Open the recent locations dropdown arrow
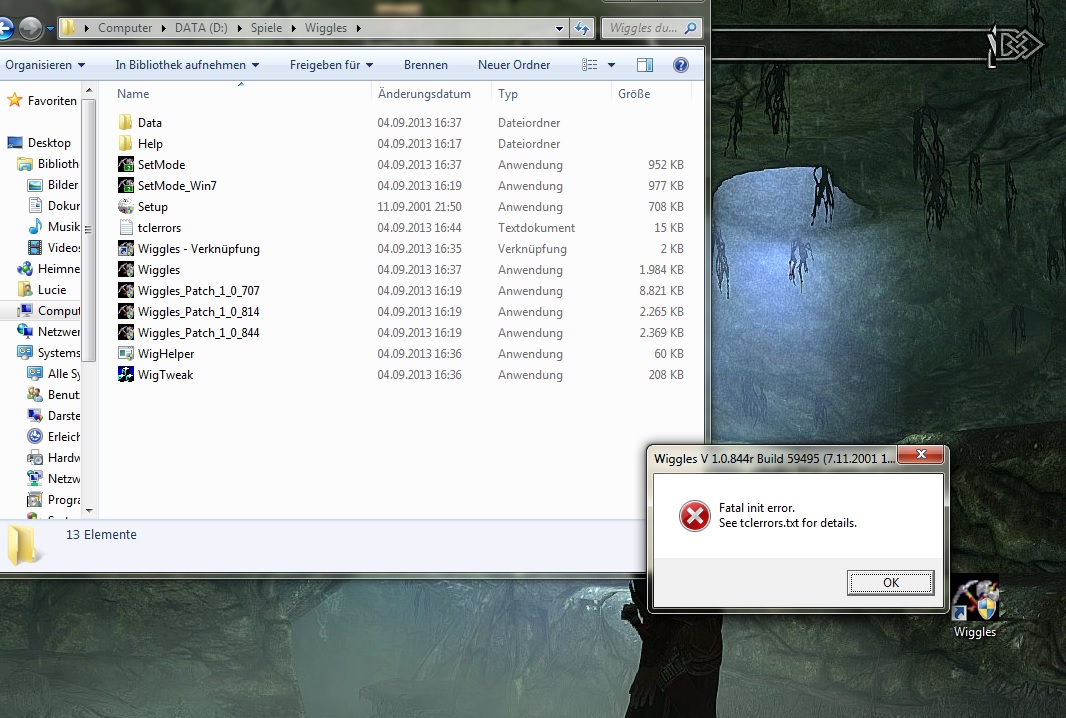 (50, 29)
